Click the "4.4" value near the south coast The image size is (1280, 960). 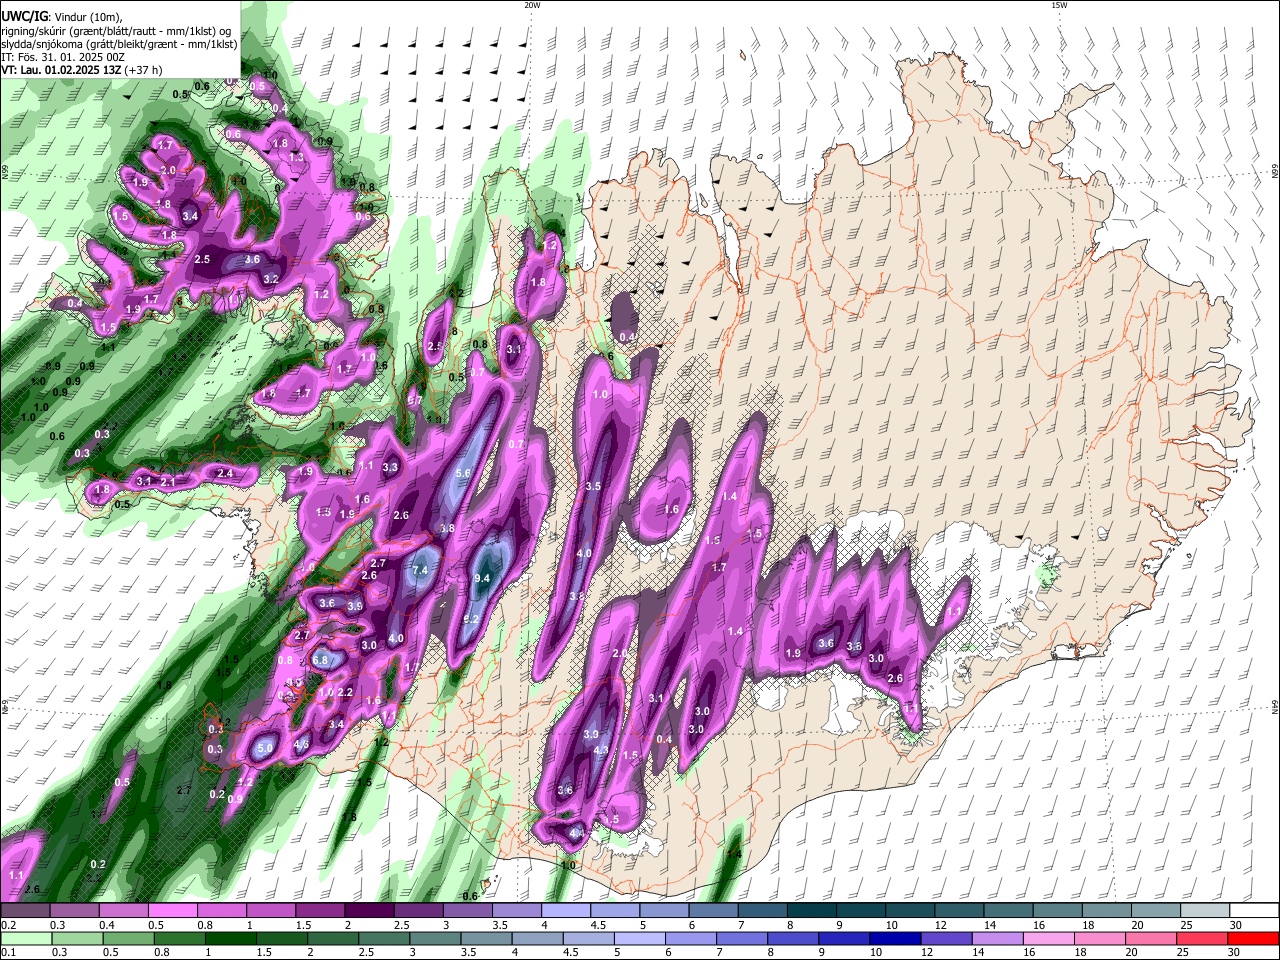[x=577, y=833]
